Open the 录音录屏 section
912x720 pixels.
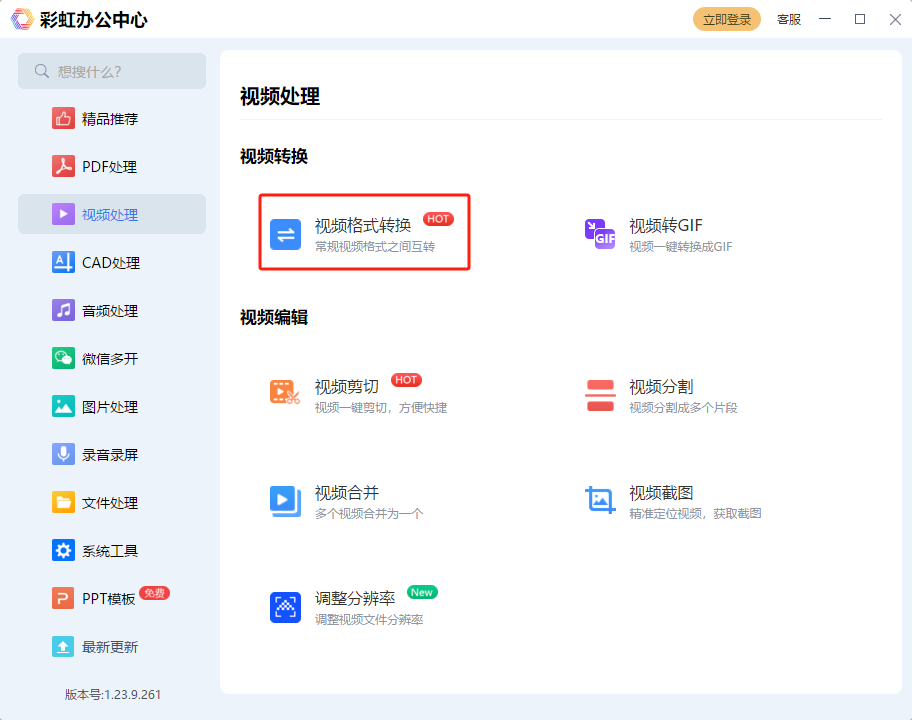pos(112,454)
